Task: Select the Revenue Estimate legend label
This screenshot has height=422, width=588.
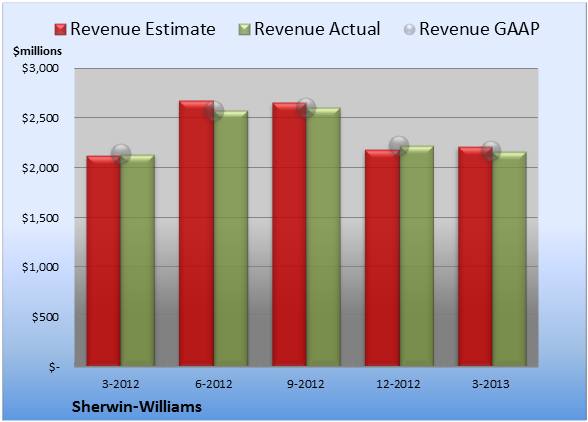Action: 143,29
